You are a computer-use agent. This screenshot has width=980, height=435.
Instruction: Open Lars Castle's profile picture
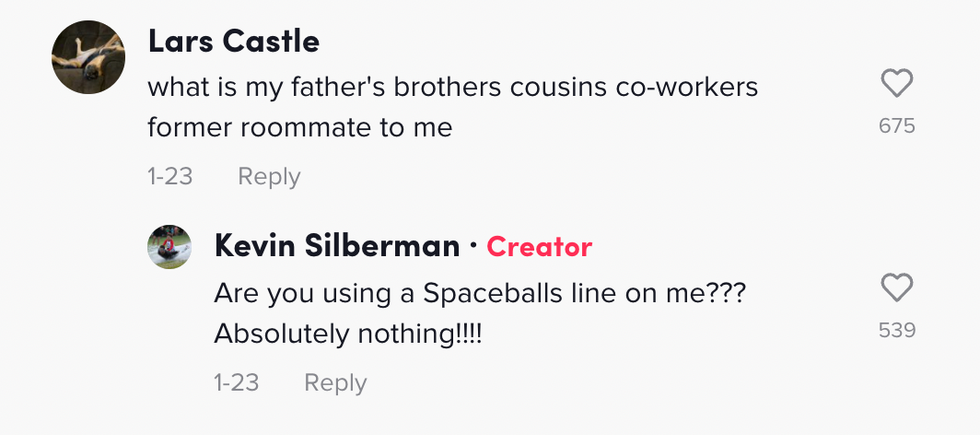[x=88, y=57]
